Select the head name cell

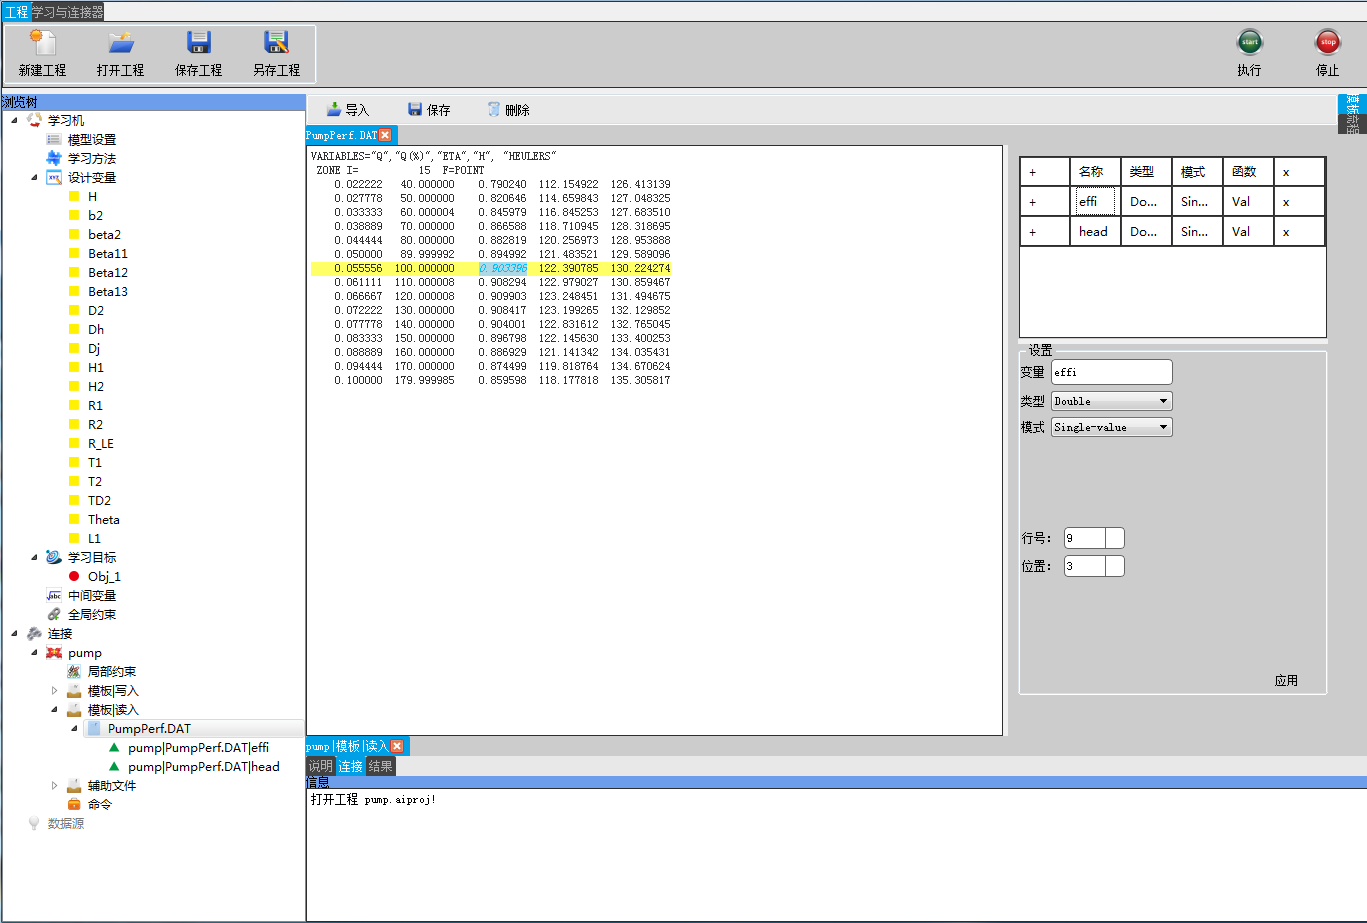[x=1095, y=231]
